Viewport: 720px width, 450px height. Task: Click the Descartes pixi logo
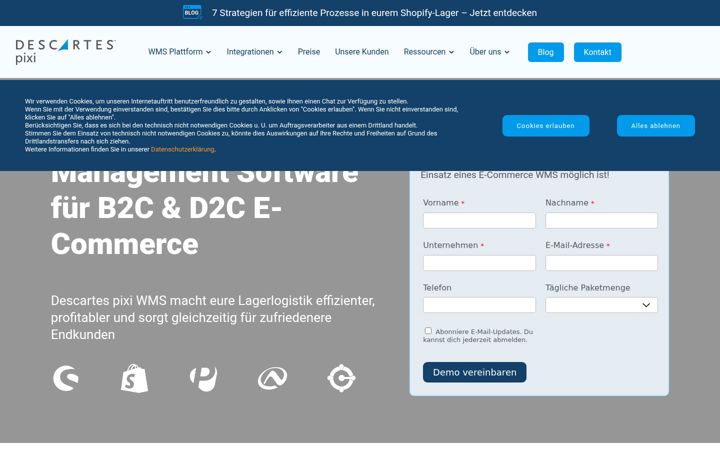tap(65, 51)
